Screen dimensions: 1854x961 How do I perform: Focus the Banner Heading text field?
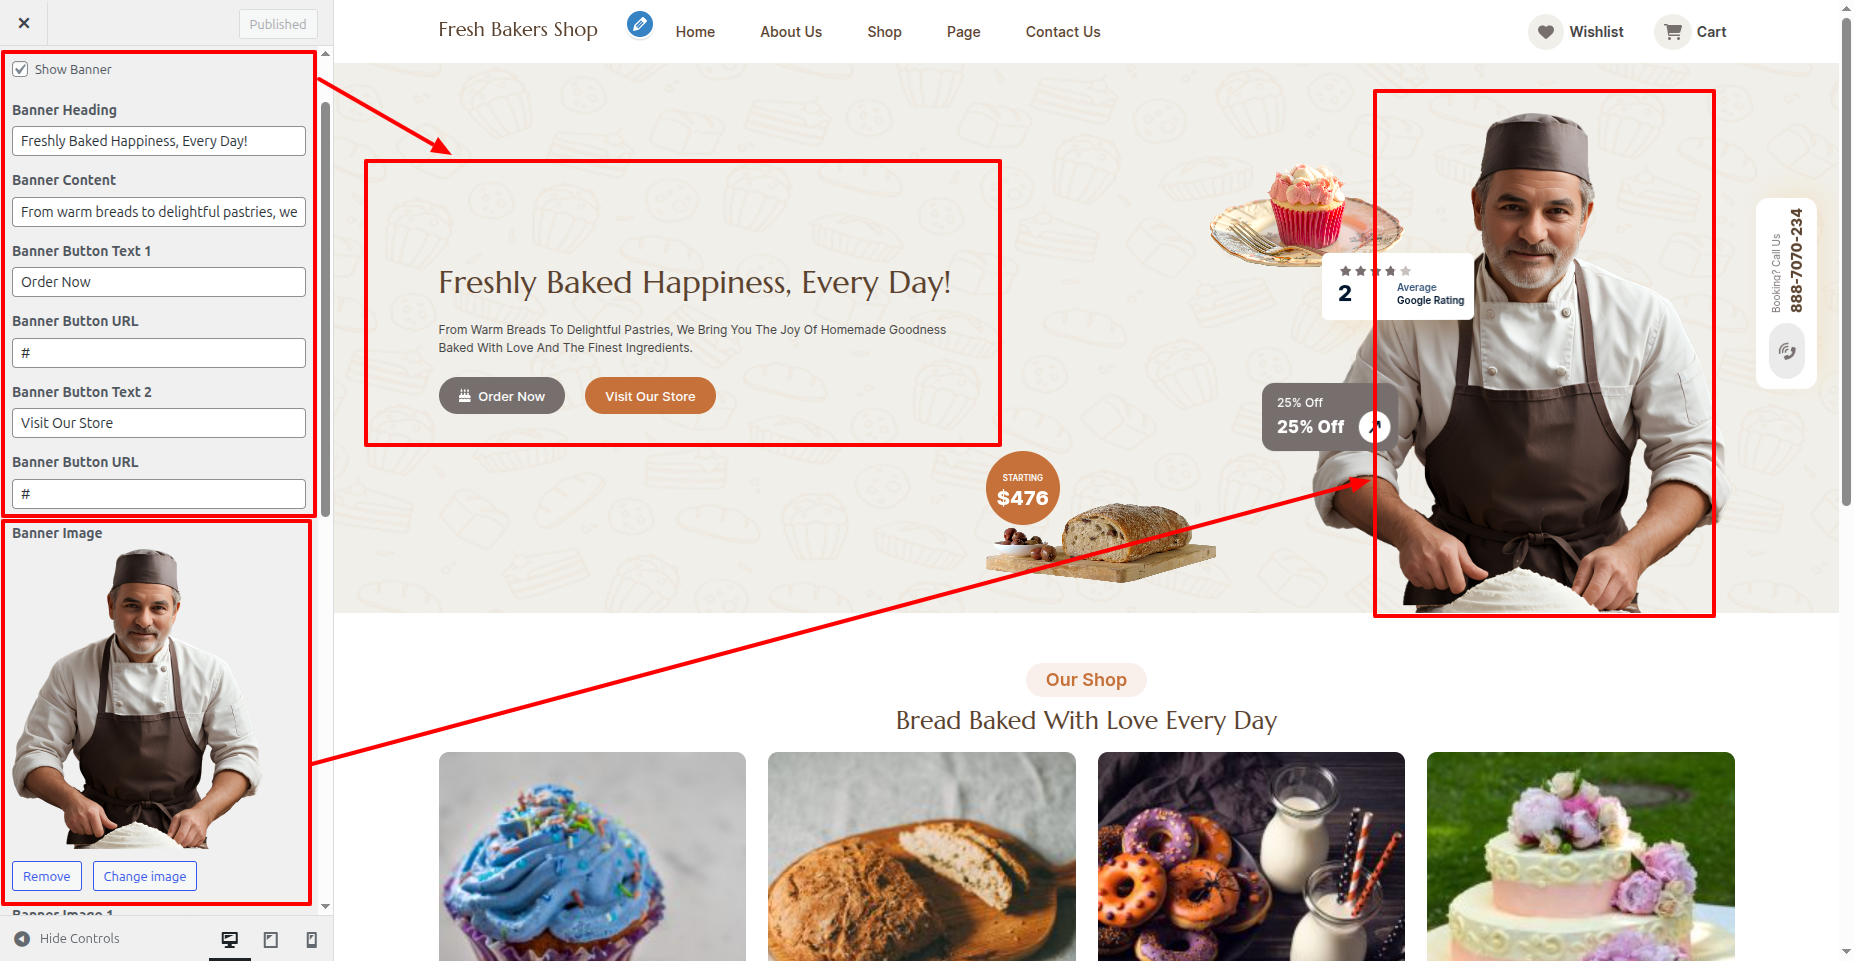pos(159,141)
